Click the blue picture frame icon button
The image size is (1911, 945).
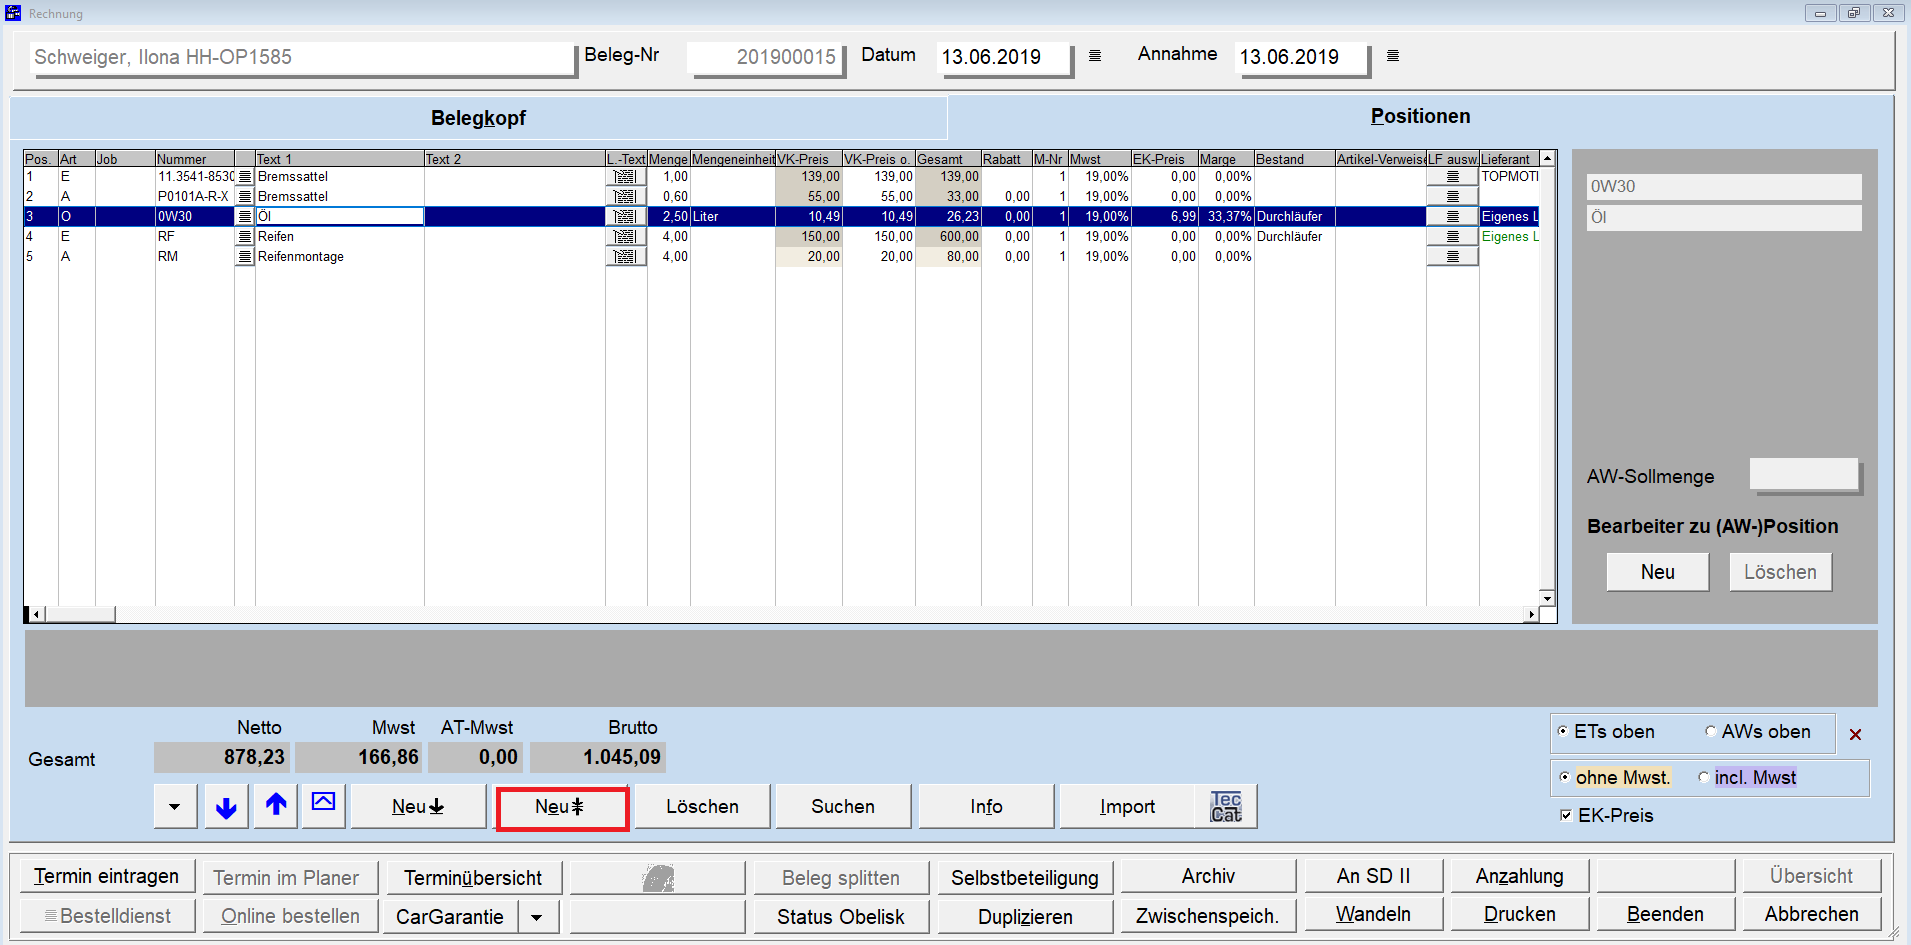pyautogui.click(x=324, y=806)
